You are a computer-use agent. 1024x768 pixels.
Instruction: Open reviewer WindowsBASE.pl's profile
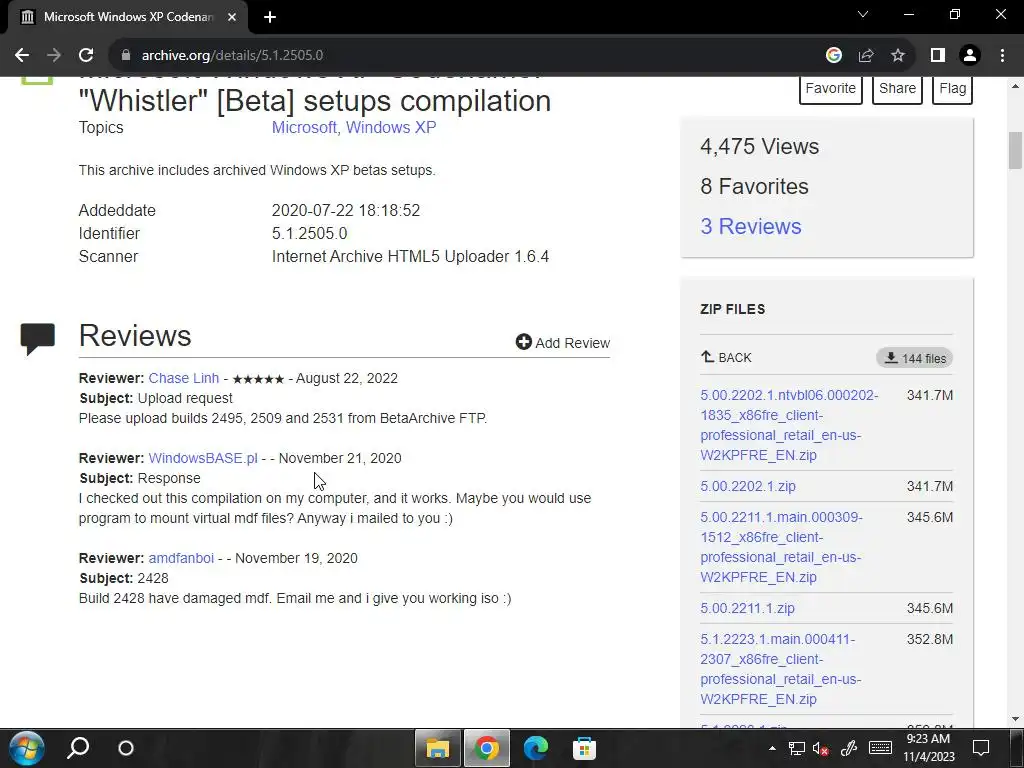(202, 458)
